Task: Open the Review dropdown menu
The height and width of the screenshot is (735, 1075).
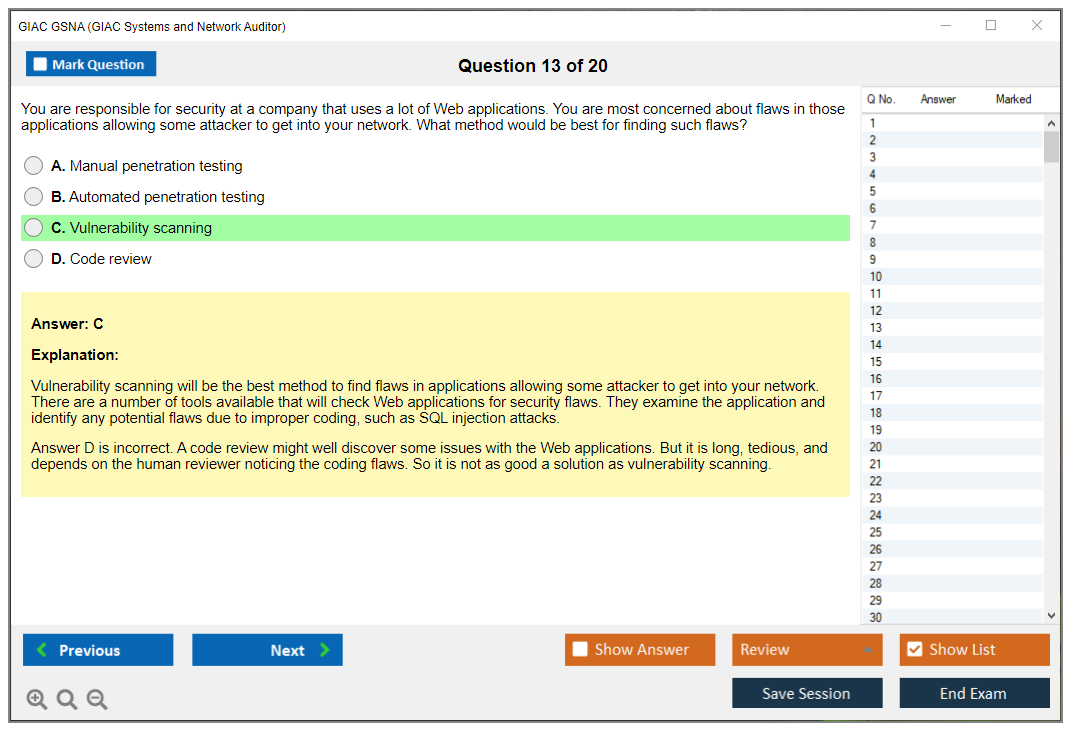Action: pos(867,650)
